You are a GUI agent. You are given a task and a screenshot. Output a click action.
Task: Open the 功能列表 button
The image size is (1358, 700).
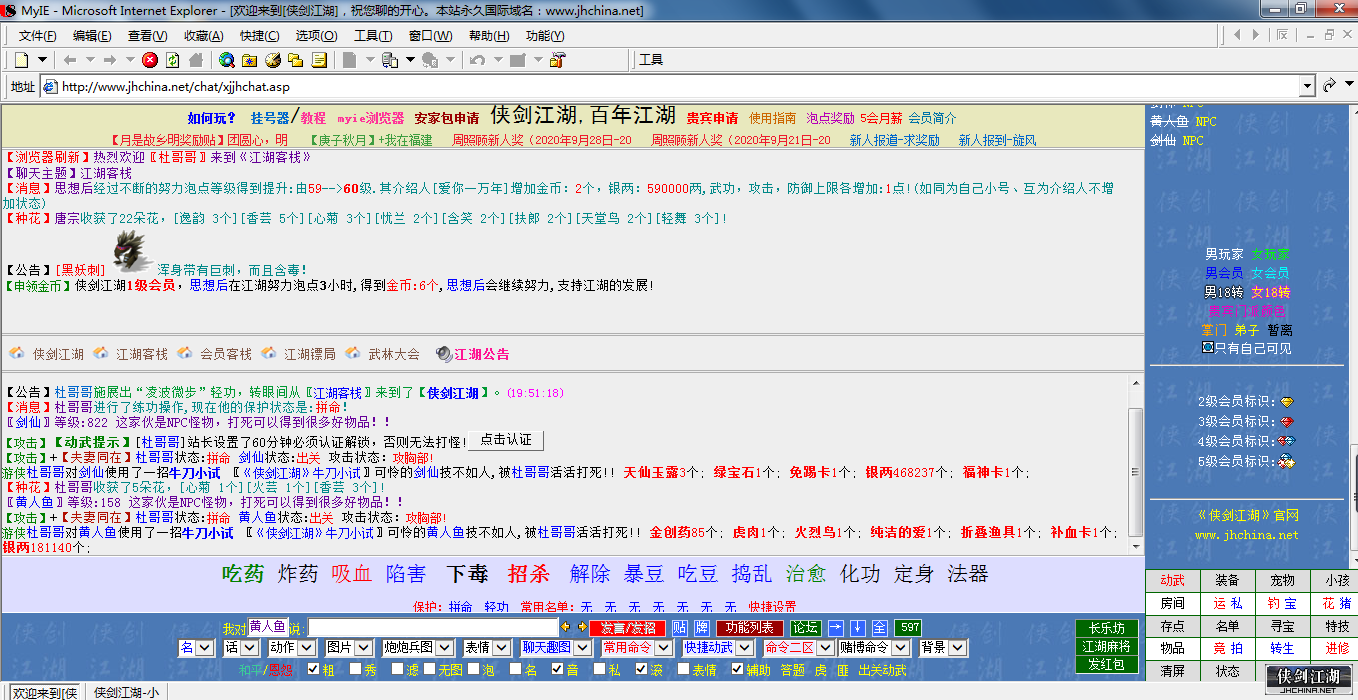coord(750,628)
